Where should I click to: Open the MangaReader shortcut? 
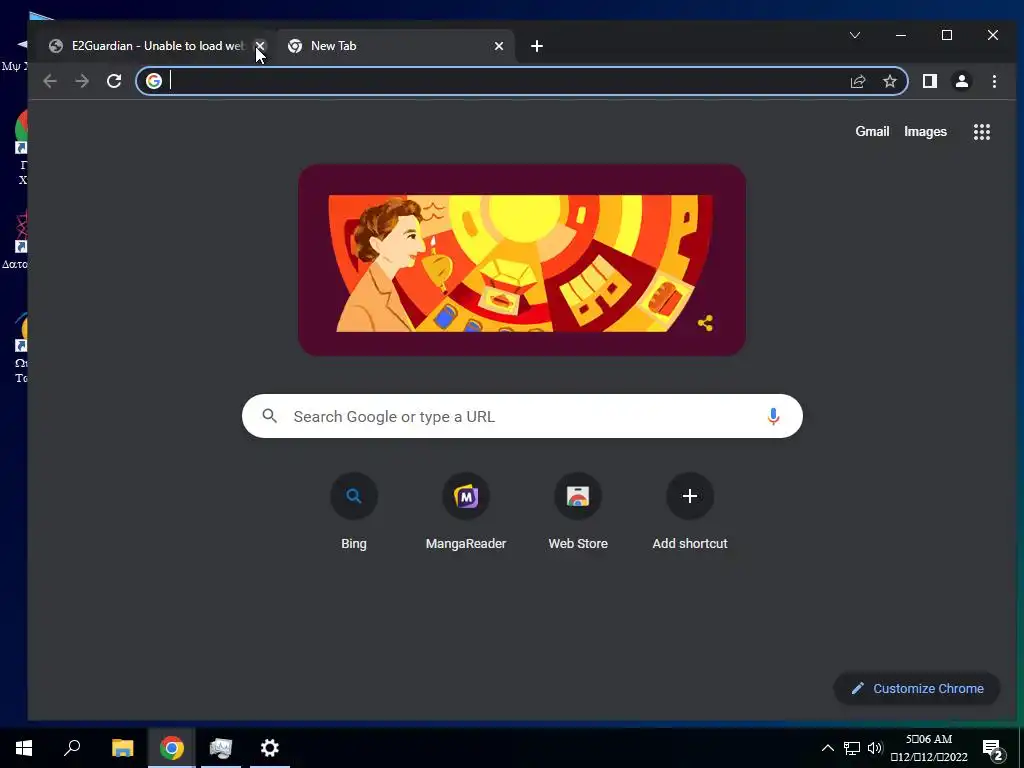click(466, 511)
